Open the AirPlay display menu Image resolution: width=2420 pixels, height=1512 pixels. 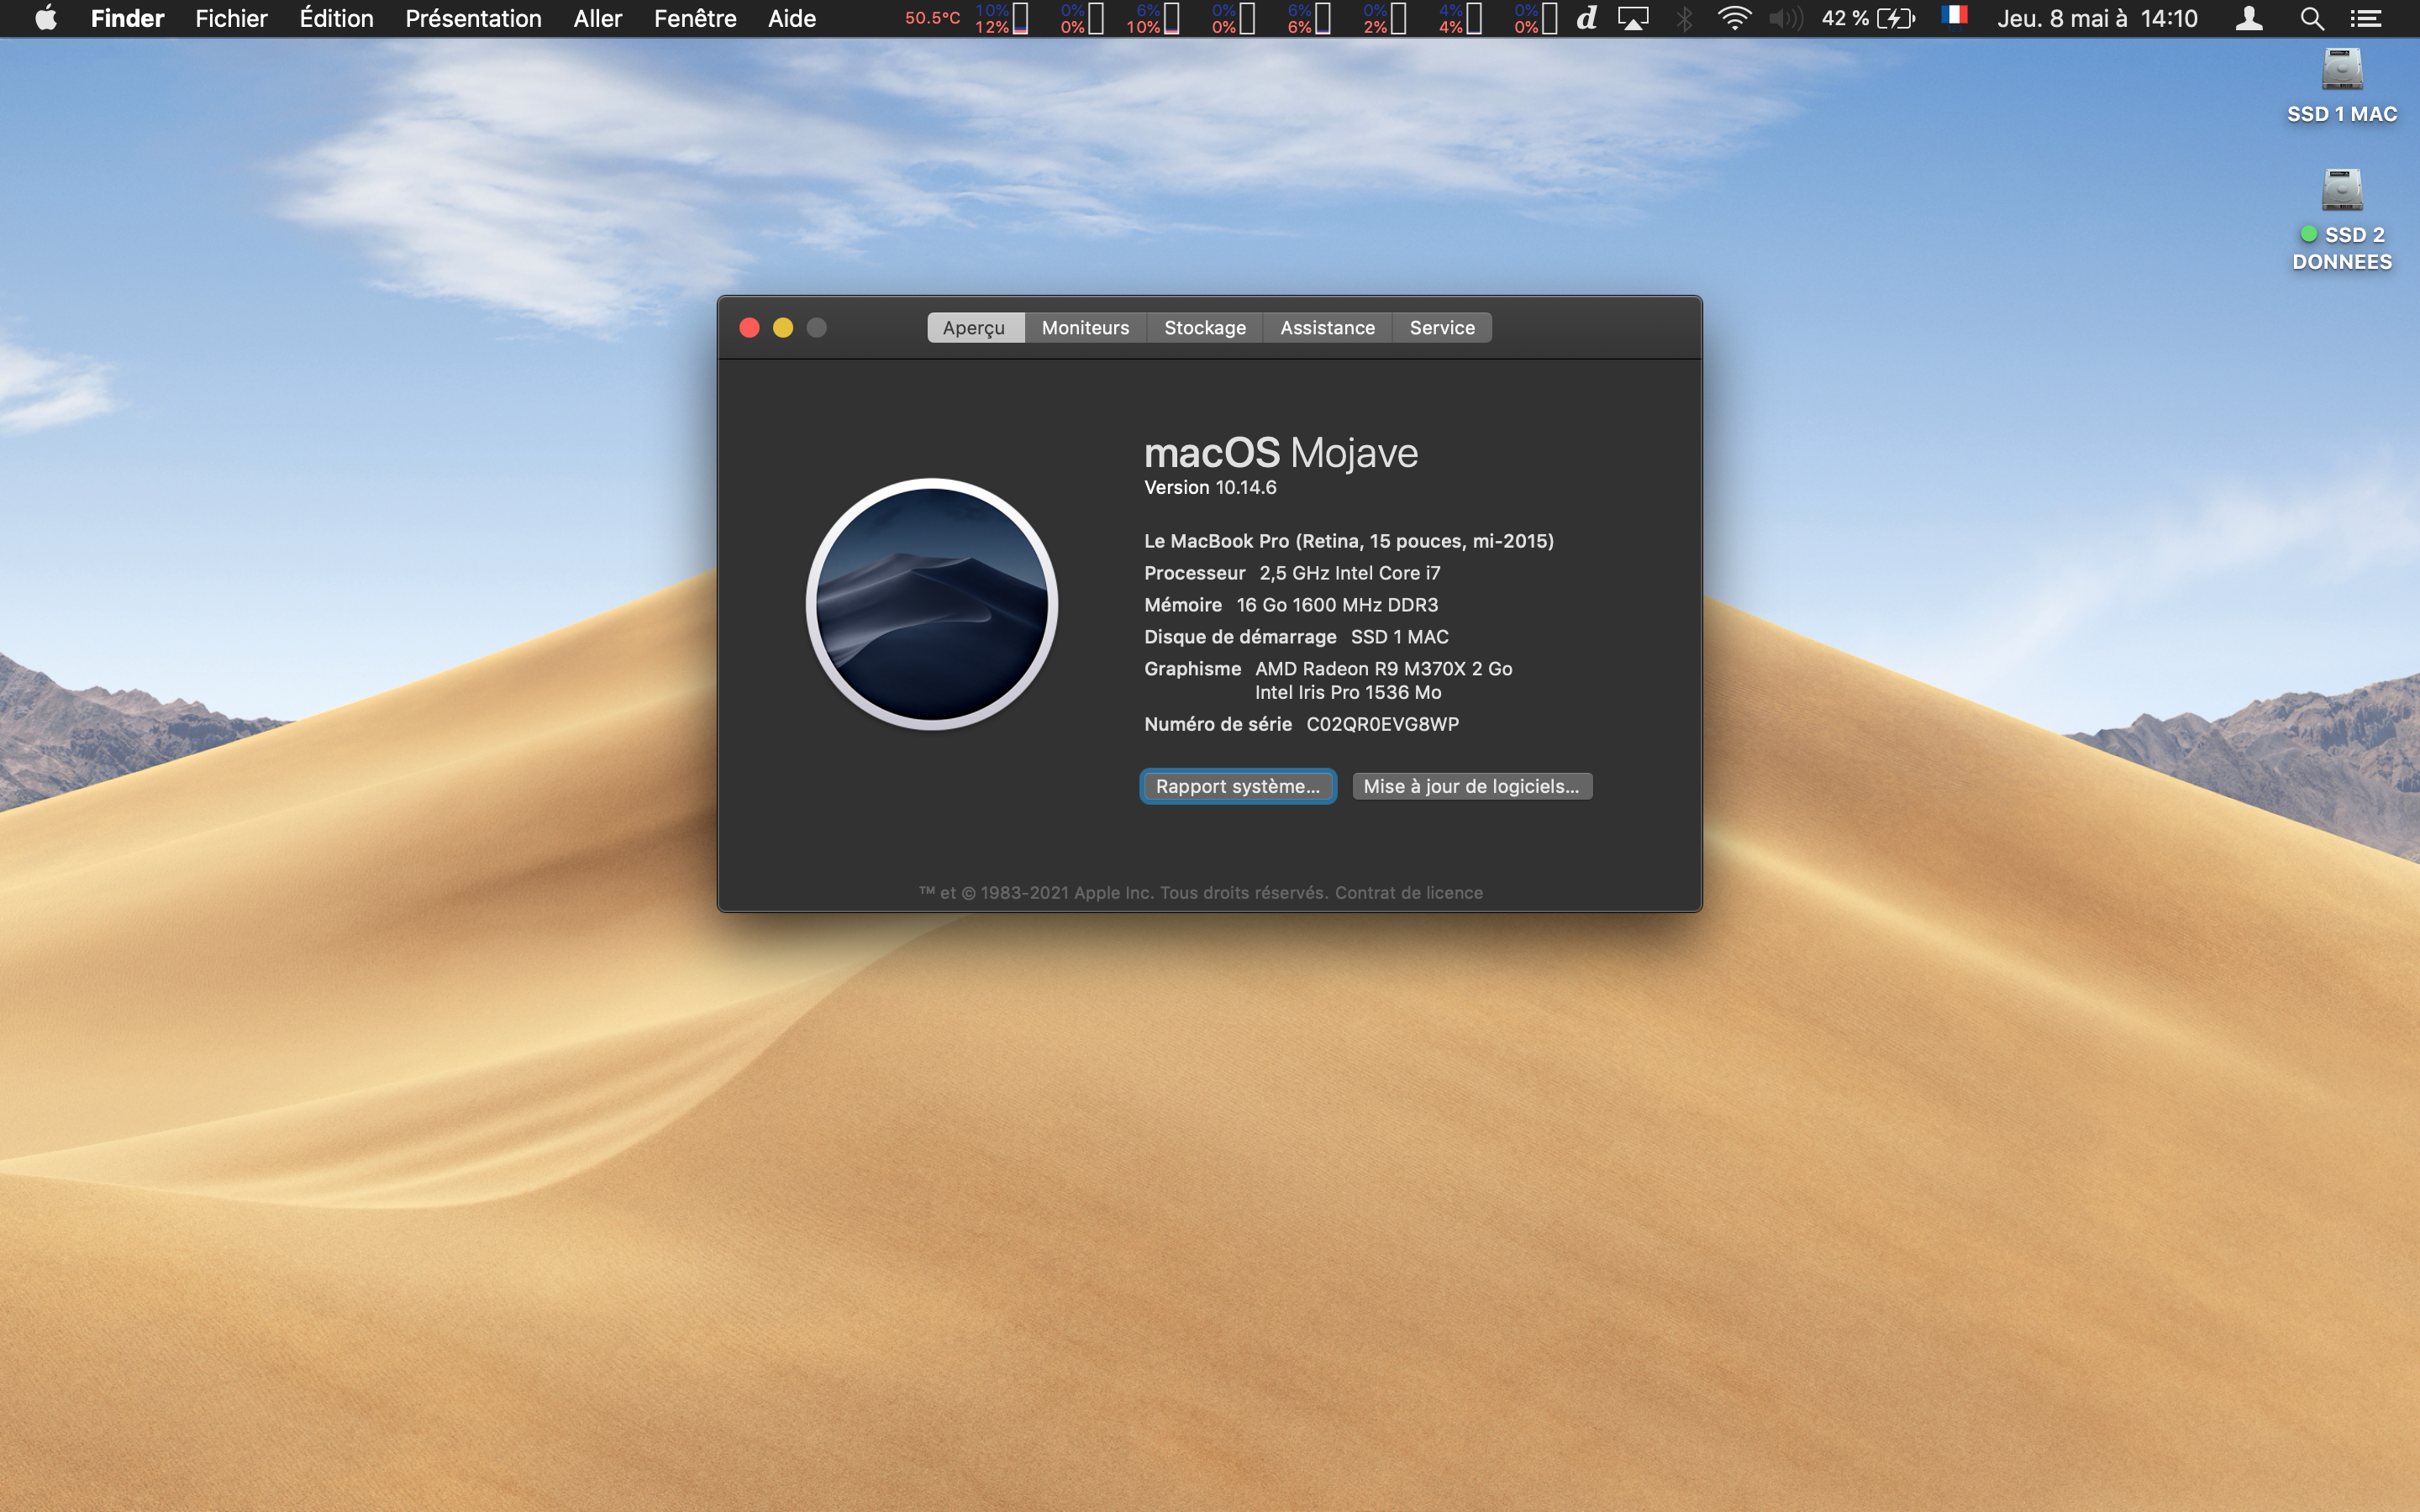point(1633,18)
